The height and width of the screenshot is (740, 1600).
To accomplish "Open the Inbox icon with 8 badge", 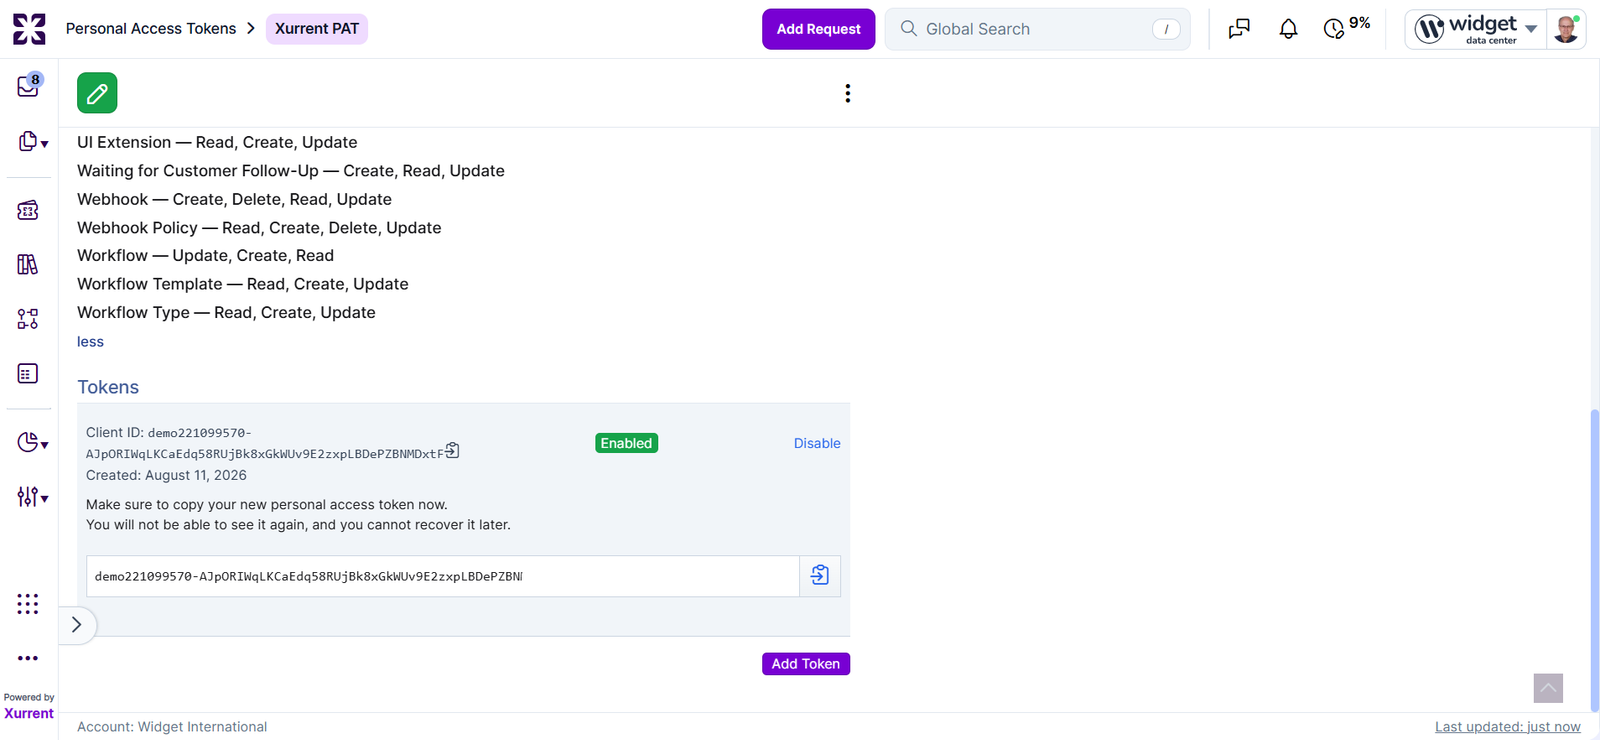I will (28, 85).
